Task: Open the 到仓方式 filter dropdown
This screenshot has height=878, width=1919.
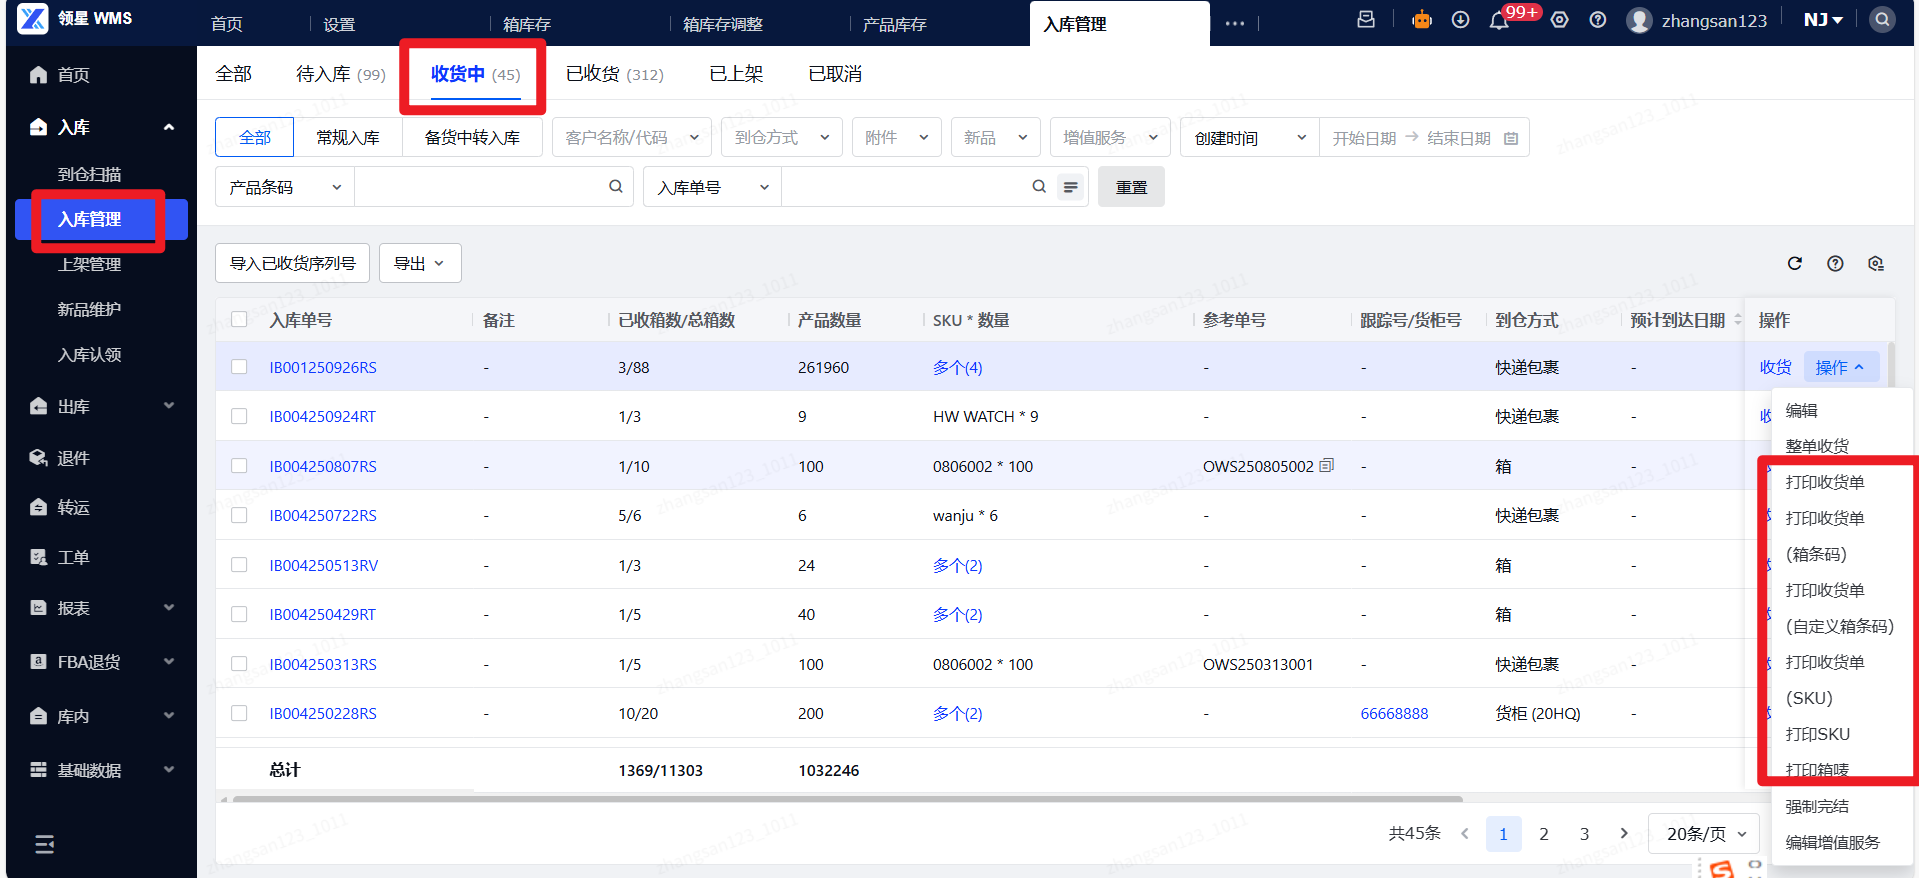Action: click(x=781, y=138)
